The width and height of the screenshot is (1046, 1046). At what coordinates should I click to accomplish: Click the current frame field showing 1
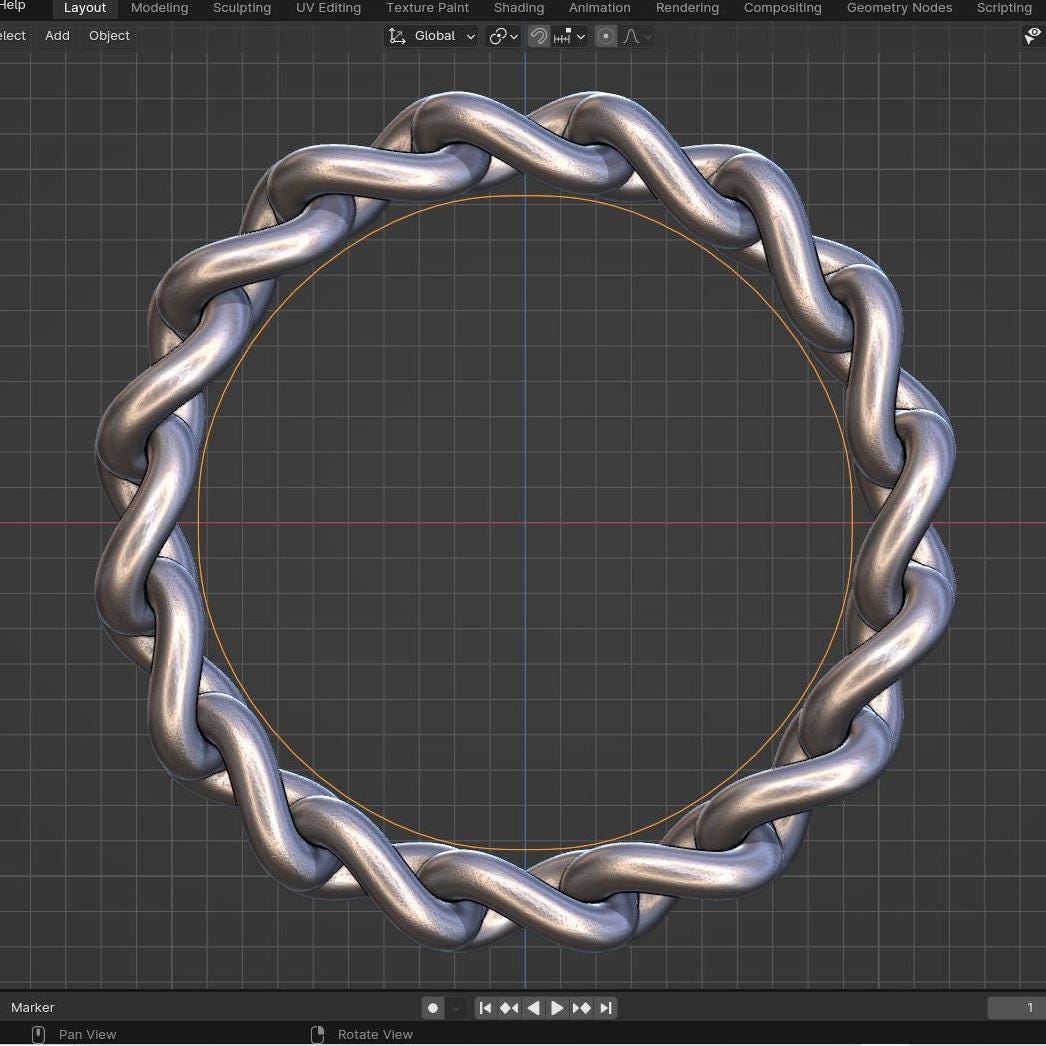[x=1016, y=1008]
